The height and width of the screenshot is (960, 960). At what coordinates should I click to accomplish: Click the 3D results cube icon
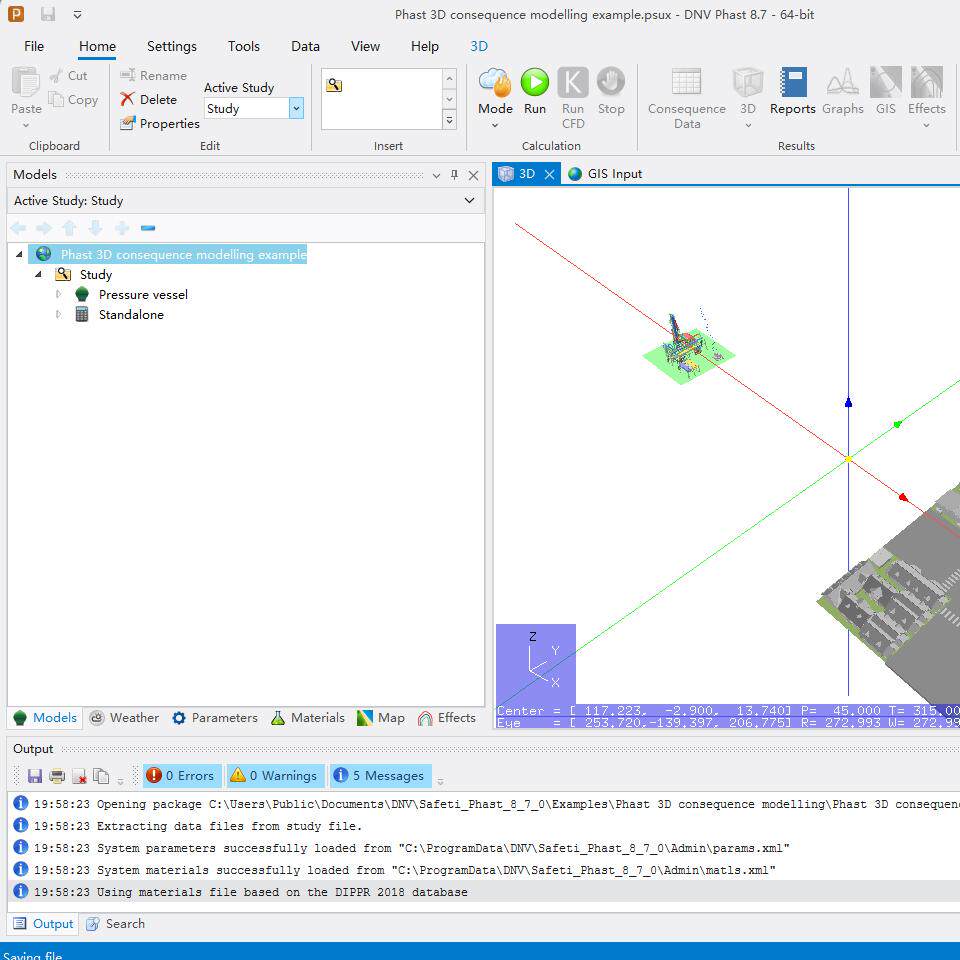click(x=748, y=83)
